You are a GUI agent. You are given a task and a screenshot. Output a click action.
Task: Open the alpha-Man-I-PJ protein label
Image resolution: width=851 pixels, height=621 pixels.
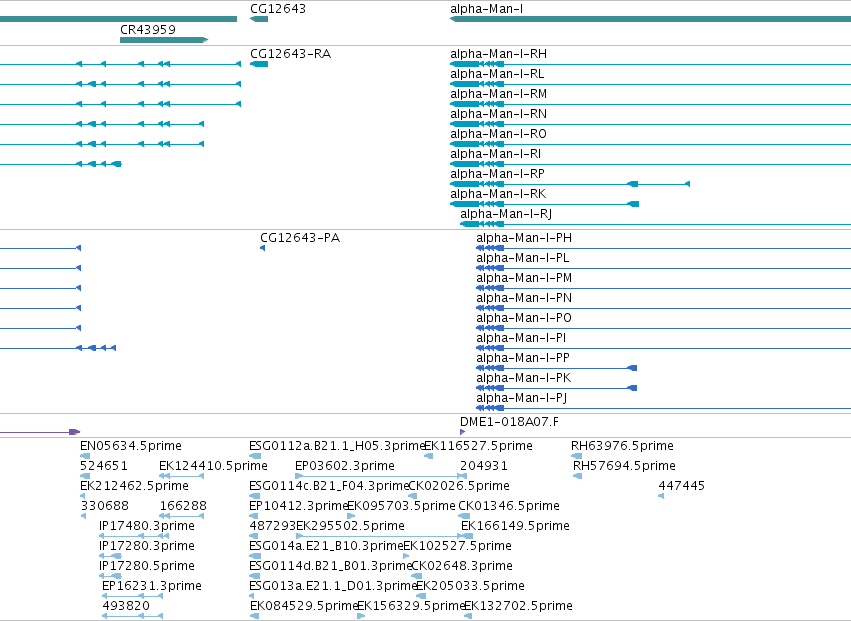click(522, 398)
